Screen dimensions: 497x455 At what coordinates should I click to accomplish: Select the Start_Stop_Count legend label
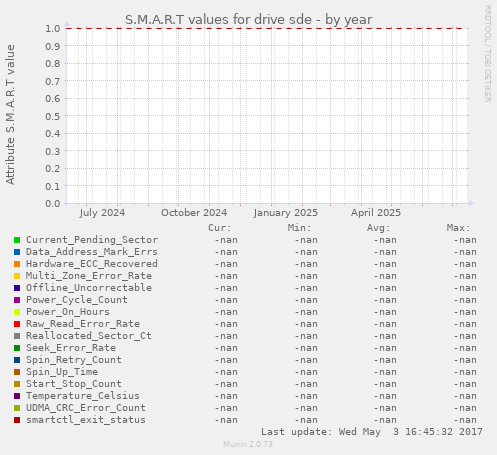point(74,384)
